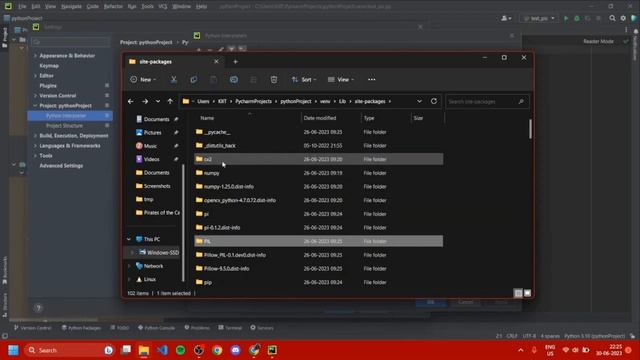Viewport: 640px width, 360px height.
Task: Open PyCharm from taskbar
Action: click(x=272, y=350)
